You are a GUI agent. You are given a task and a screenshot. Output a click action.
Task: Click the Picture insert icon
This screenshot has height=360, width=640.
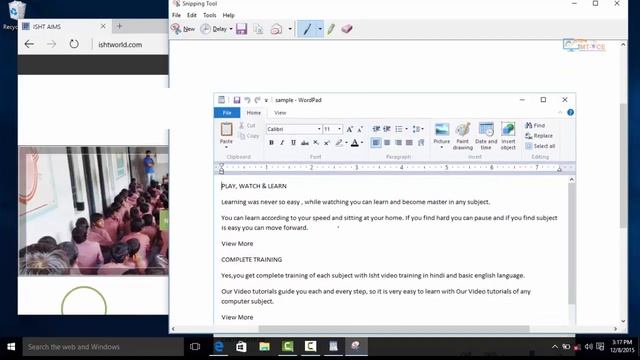pos(442,130)
